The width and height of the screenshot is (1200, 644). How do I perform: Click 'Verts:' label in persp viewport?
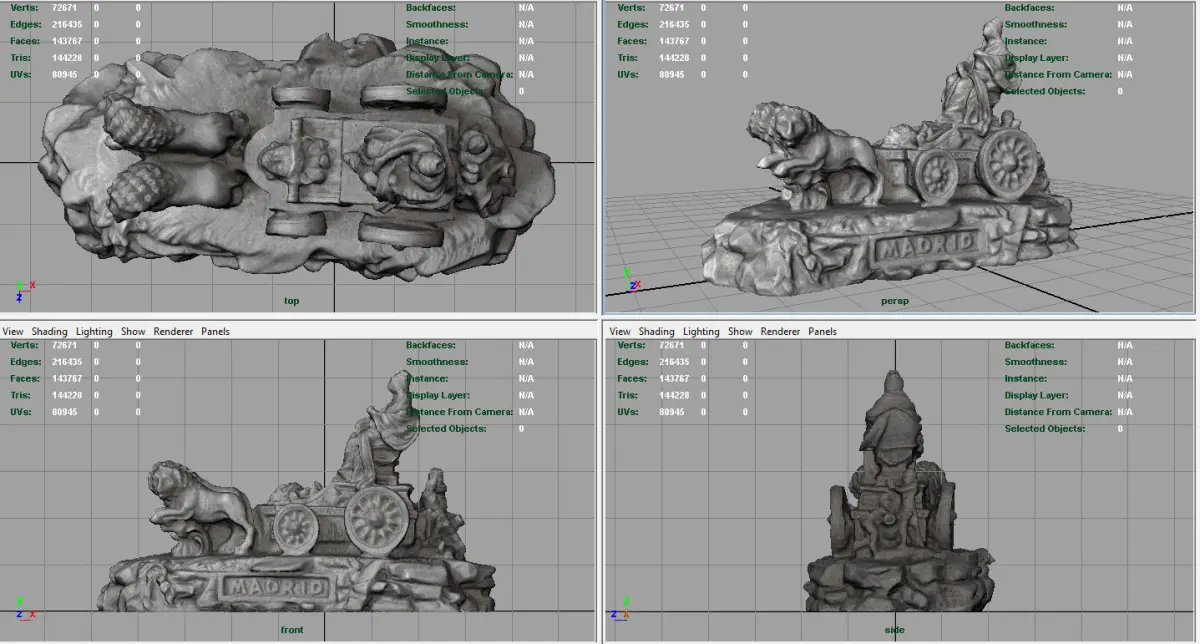tap(632, 7)
